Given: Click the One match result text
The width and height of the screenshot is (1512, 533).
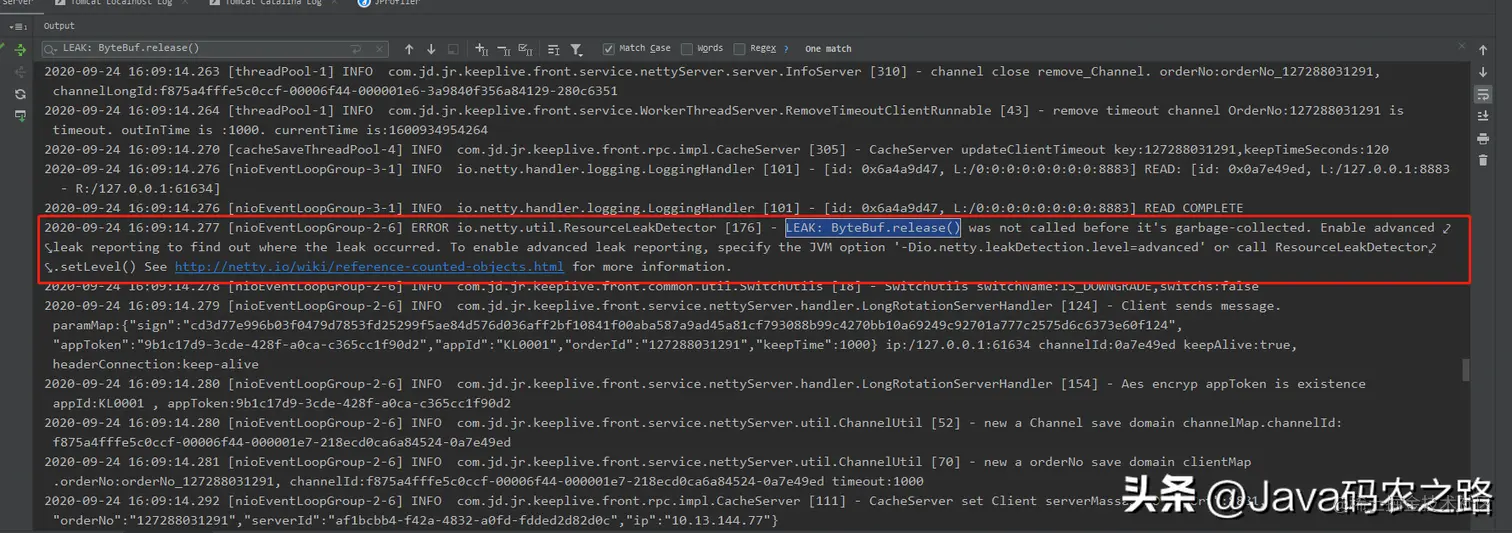Looking at the screenshot, I should [828, 49].
